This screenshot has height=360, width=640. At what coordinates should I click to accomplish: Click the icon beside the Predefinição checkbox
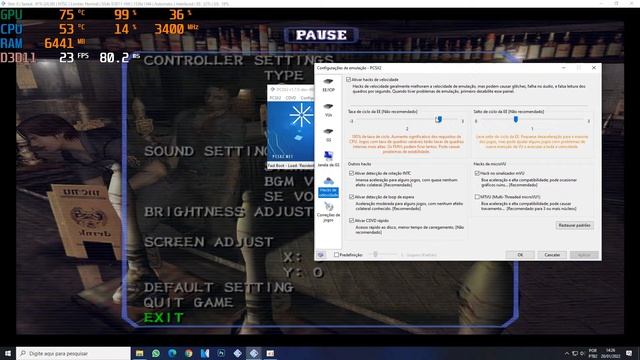click(321, 255)
